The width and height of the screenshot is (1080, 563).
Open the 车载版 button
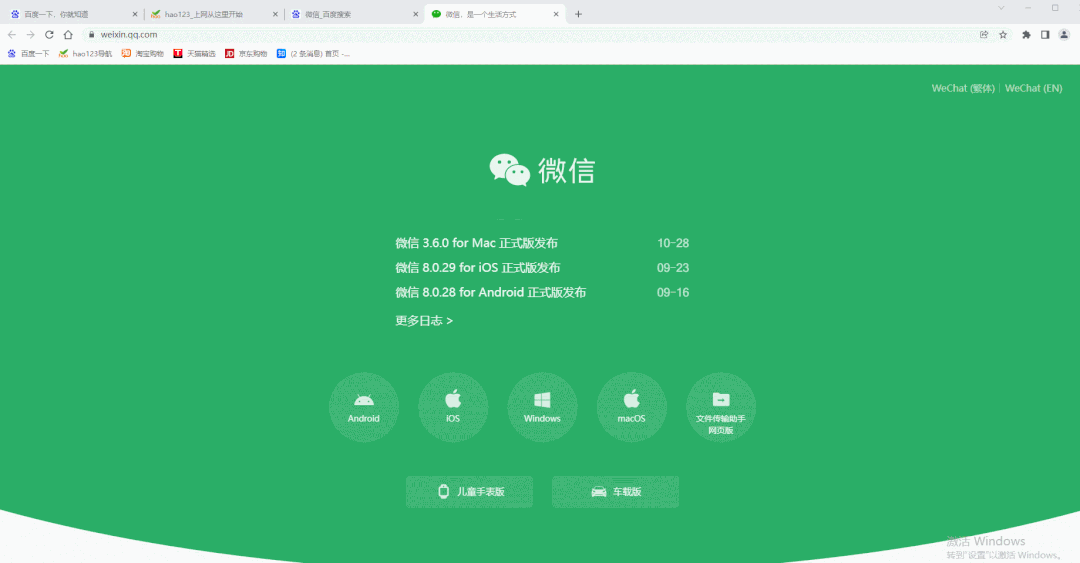point(615,491)
